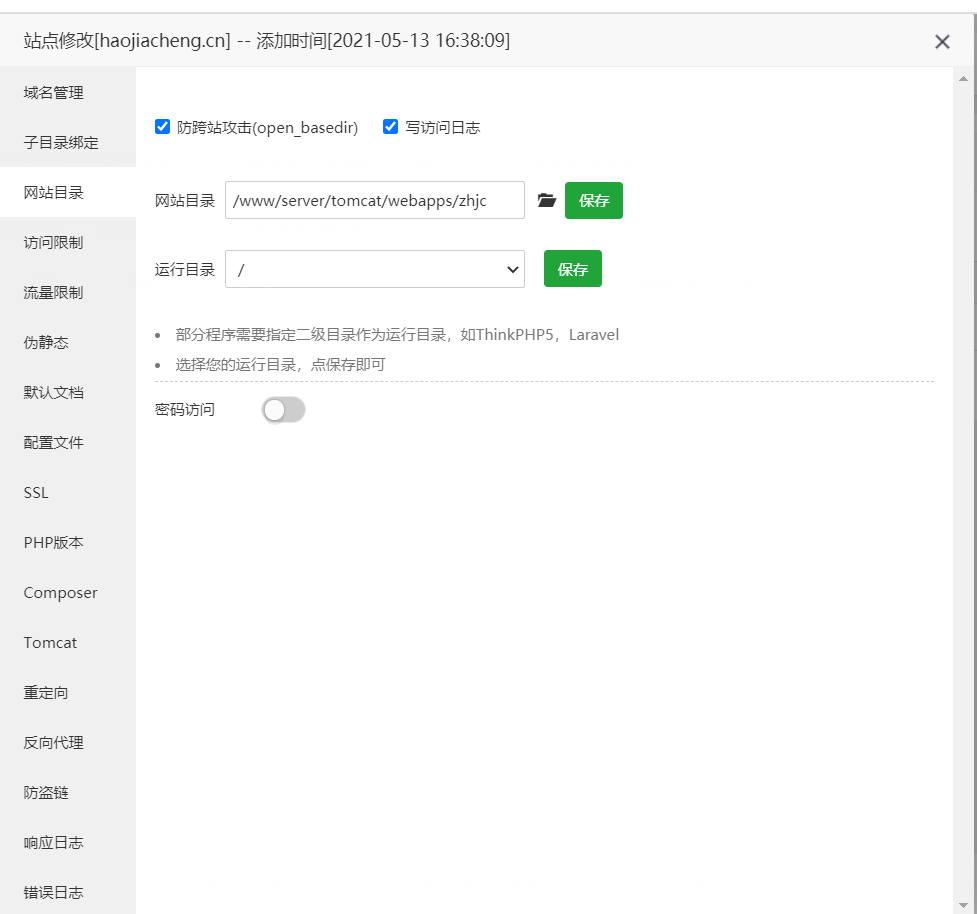The height and width of the screenshot is (914, 977).
Task: Open the 域名管理 tab
Action: [54, 93]
